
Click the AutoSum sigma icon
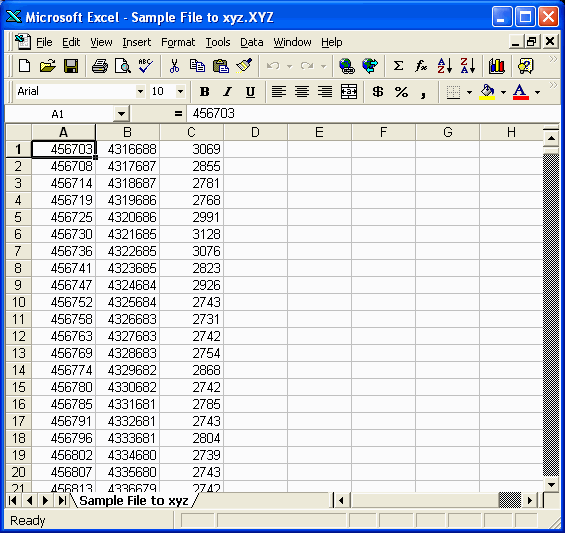(x=398, y=66)
